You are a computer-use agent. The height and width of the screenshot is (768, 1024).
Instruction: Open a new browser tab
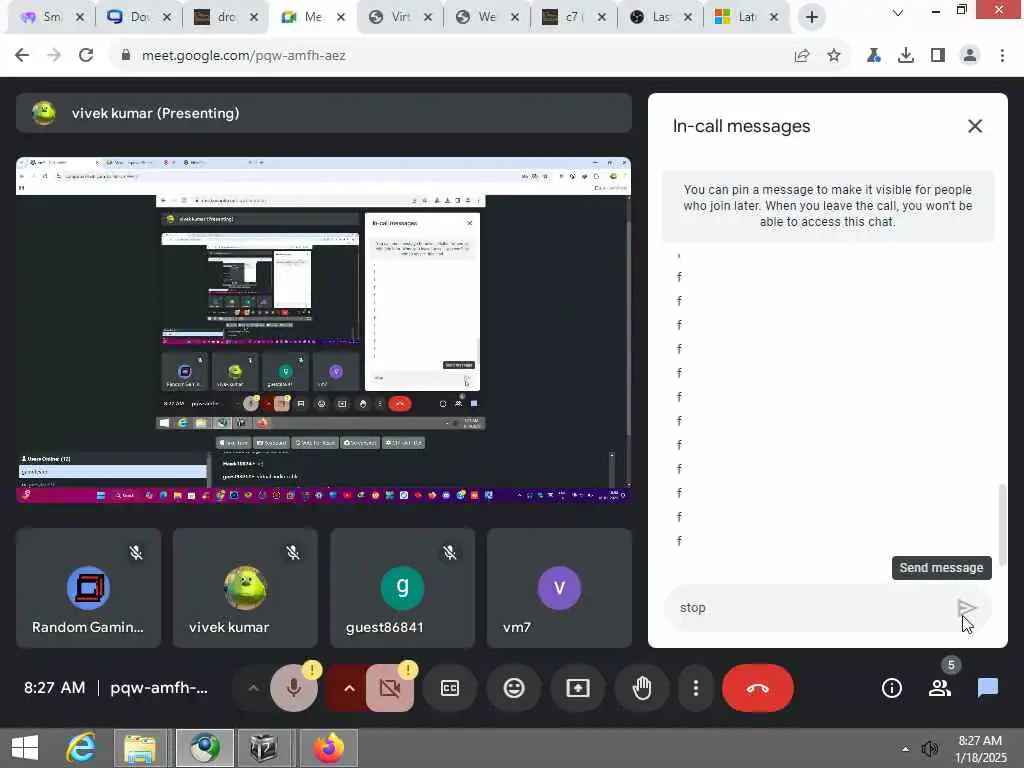(x=812, y=17)
